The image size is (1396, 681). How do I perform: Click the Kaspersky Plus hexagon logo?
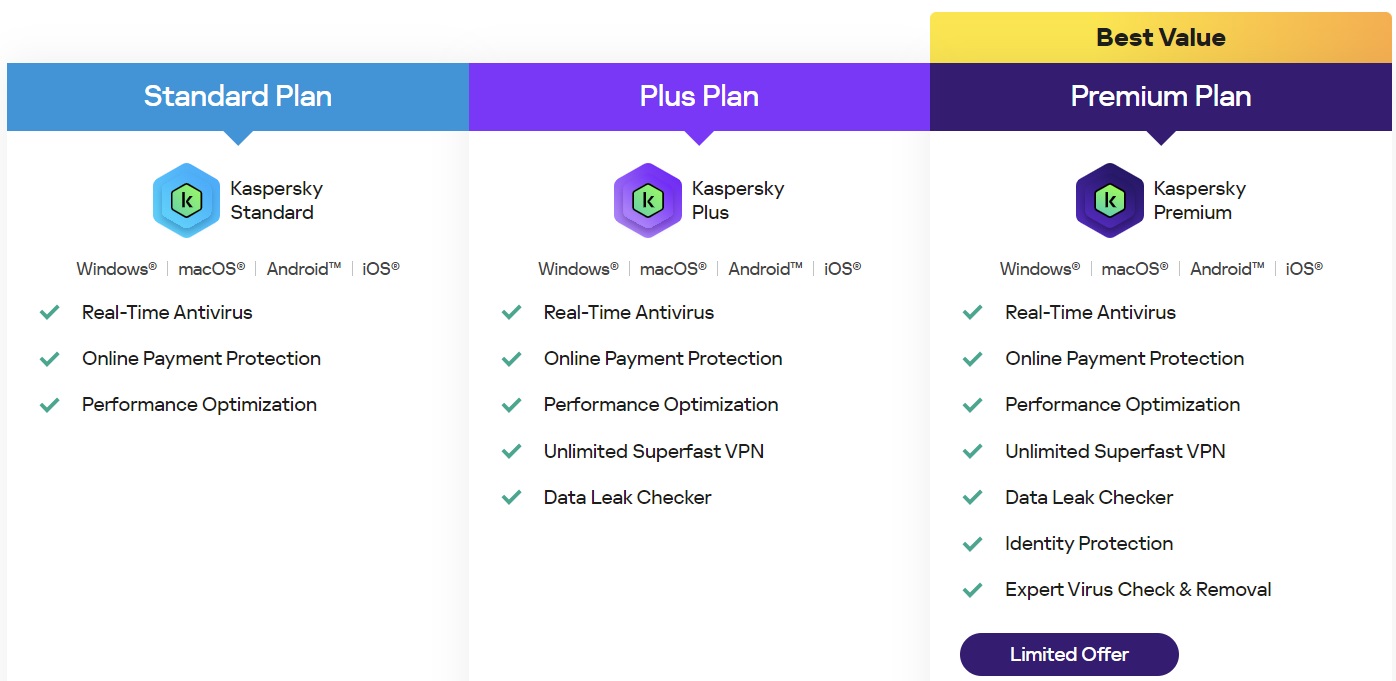[x=648, y=200]
